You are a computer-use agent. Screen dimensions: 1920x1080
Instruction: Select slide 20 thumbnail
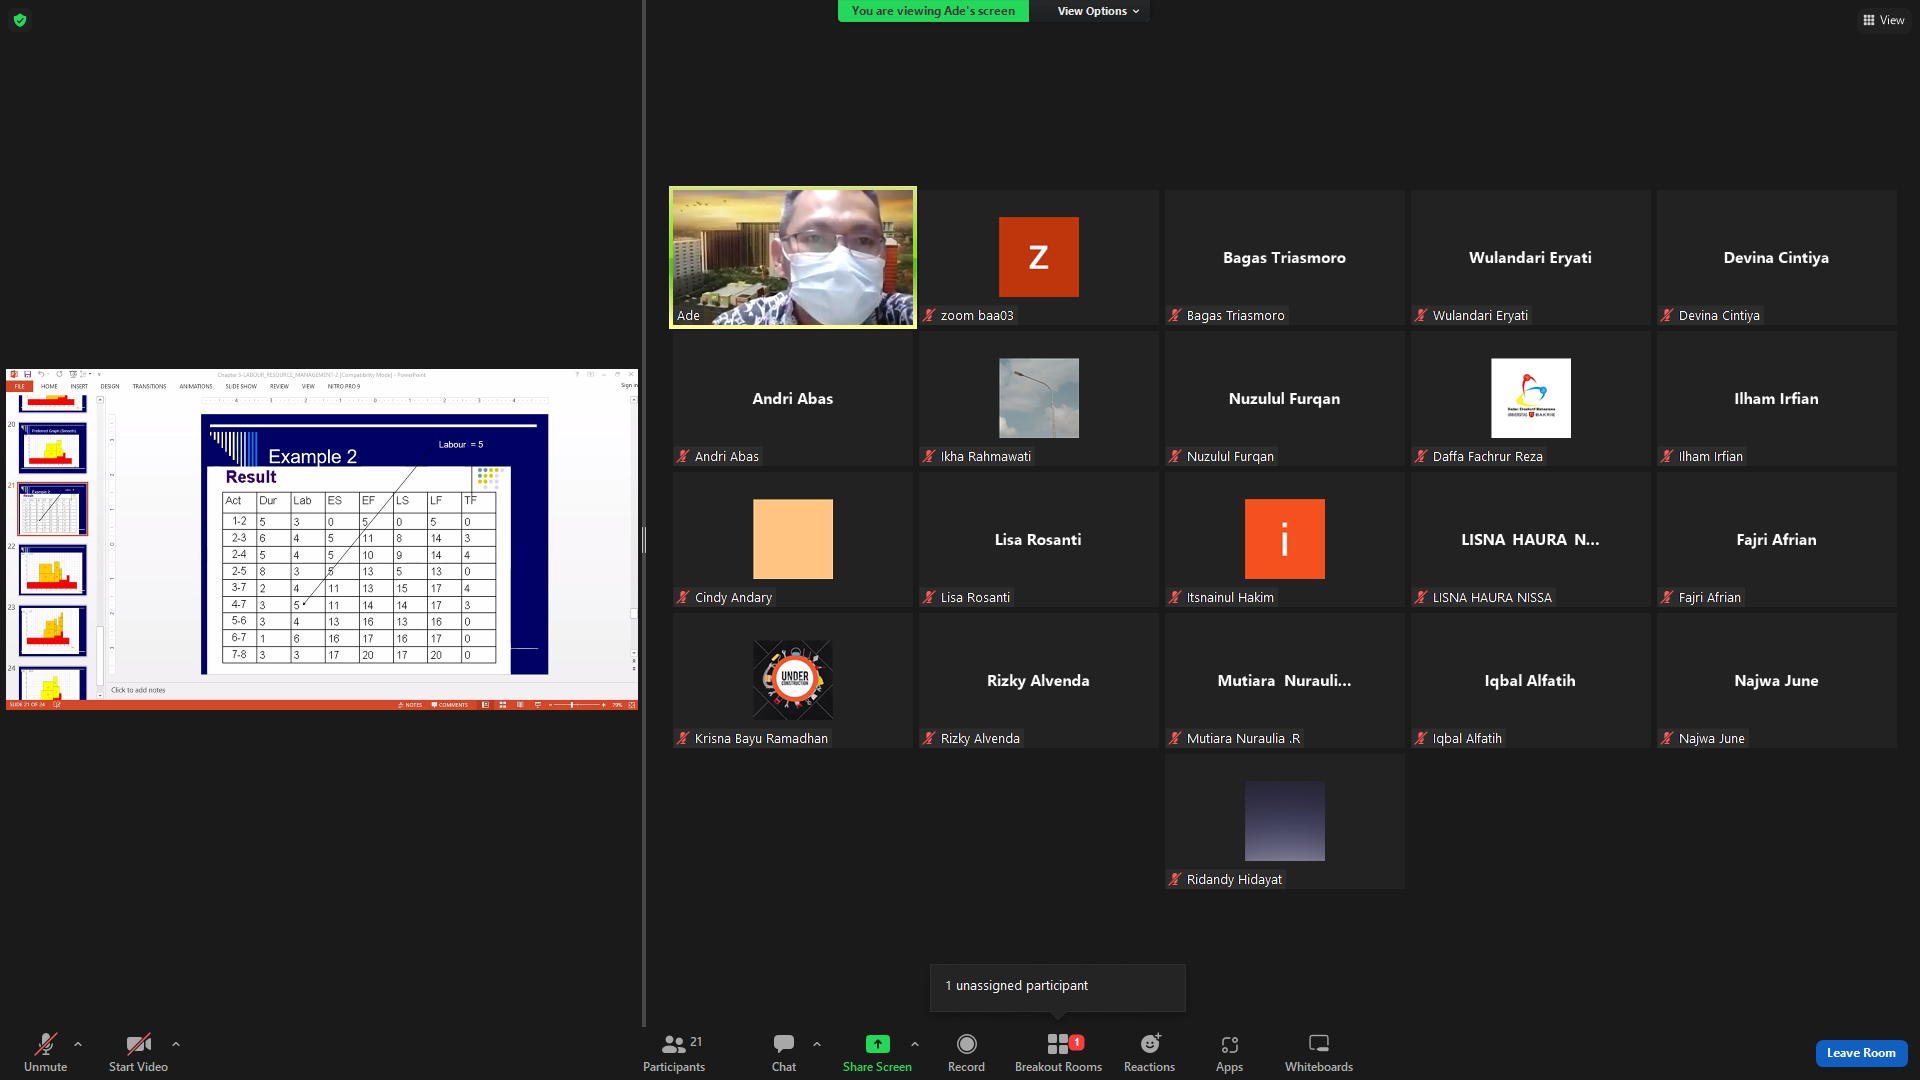click(x=53, y=446)
